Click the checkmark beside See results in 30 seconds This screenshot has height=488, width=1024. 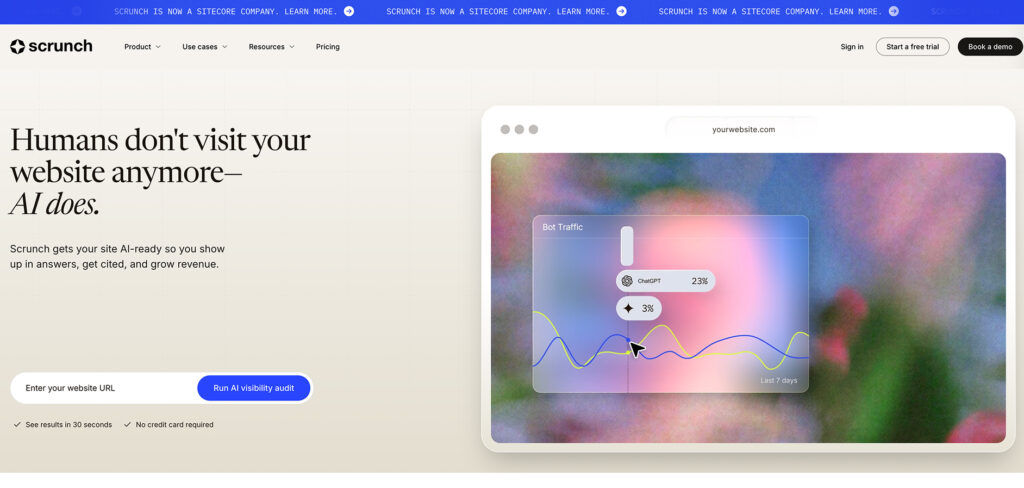pyautogui.click(x=17, y=425)
